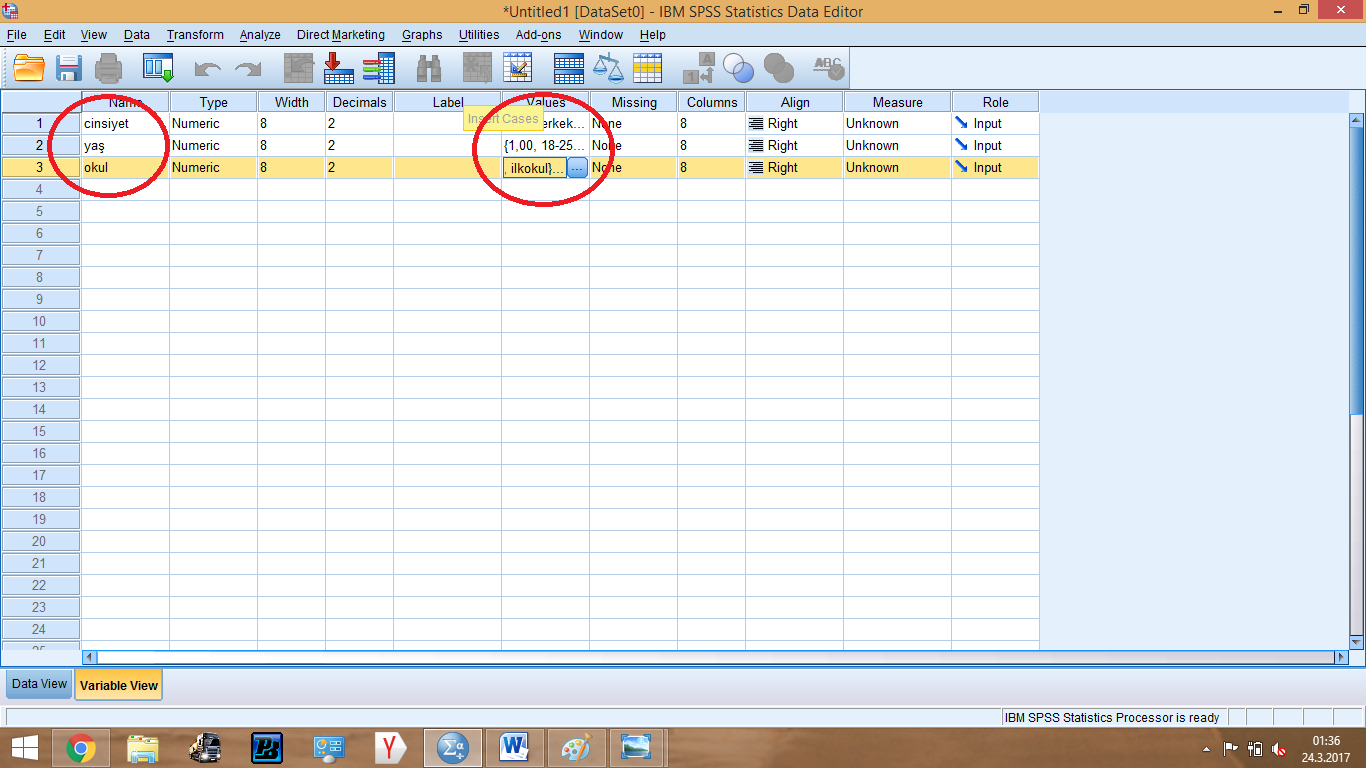Open the Transform menu
Image resolution: width=1366 pixels, height=768 pixels.
[196, 35]
